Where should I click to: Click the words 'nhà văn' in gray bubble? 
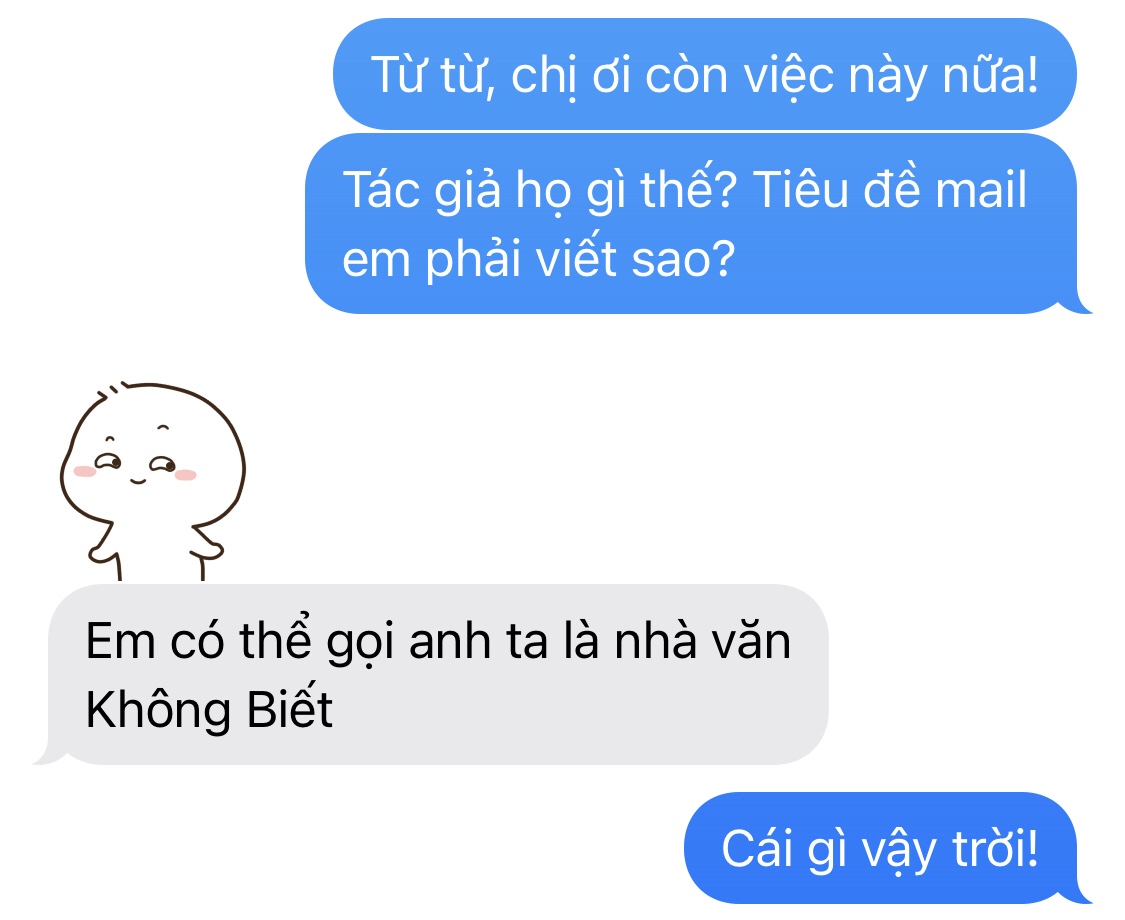[x=702, y=641]
